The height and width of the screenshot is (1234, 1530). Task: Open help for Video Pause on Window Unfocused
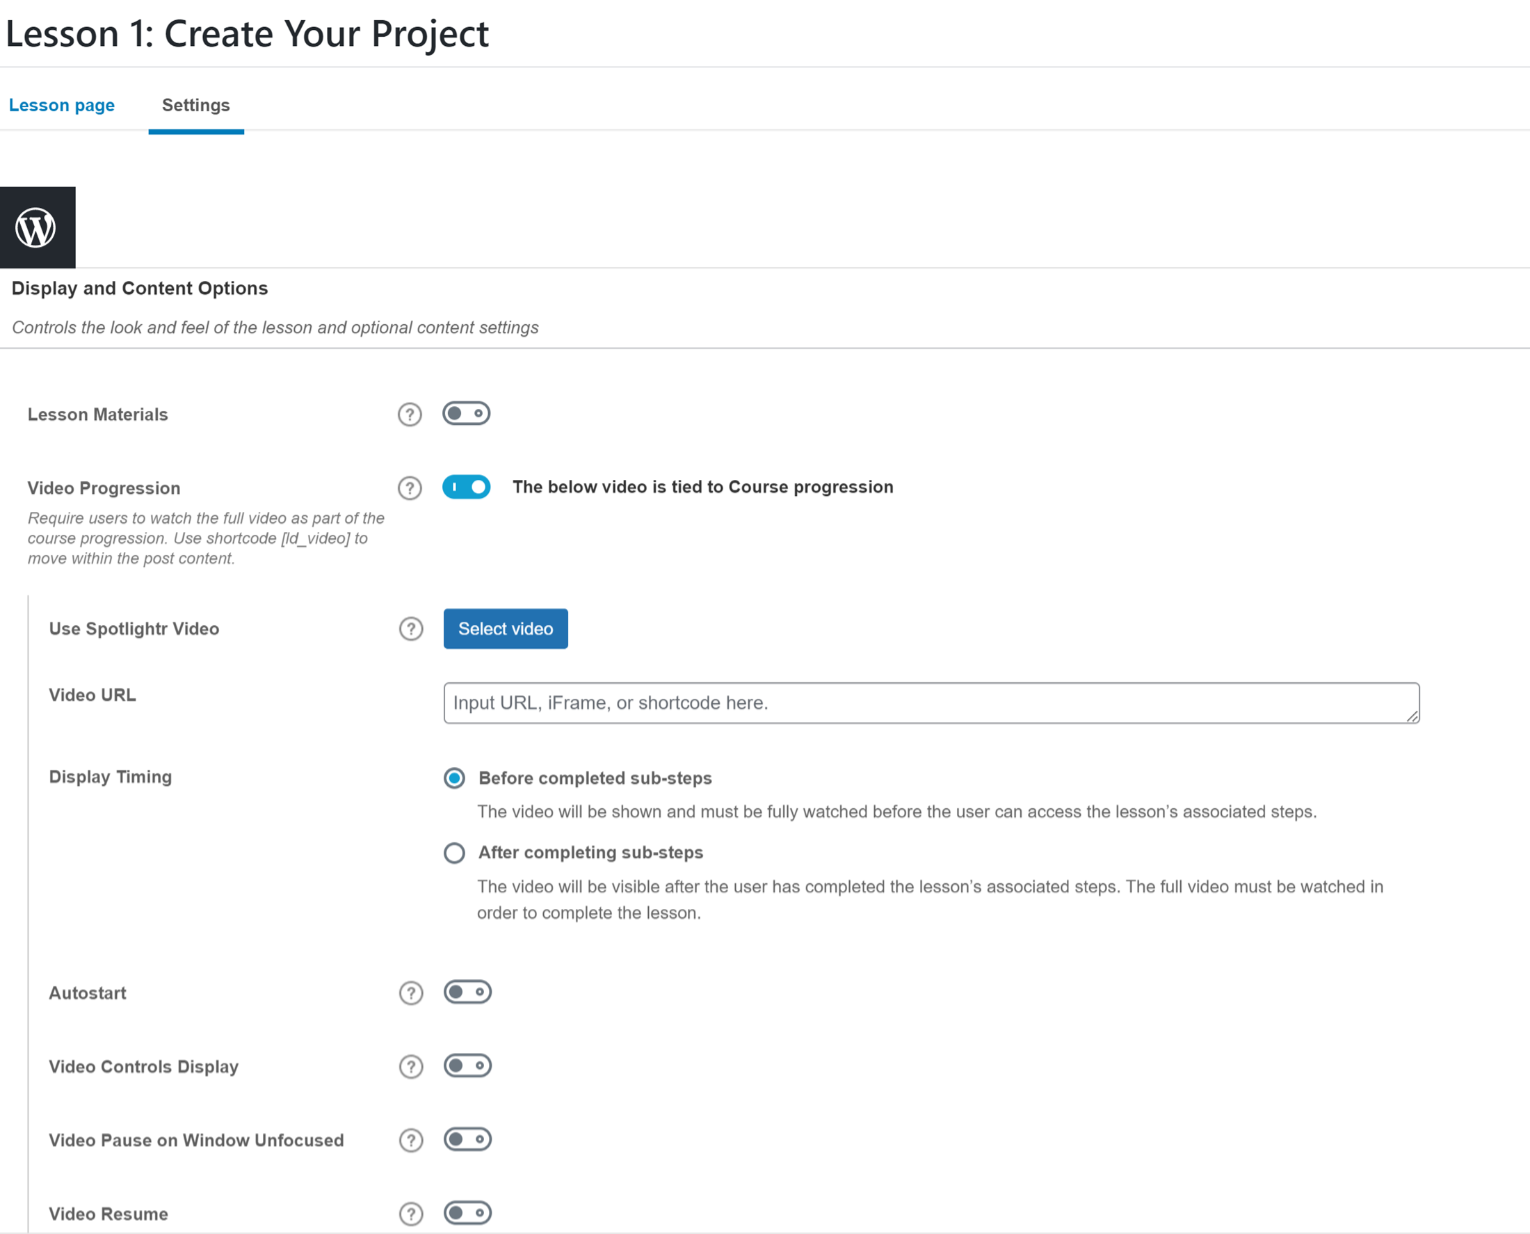(411, 1140)
